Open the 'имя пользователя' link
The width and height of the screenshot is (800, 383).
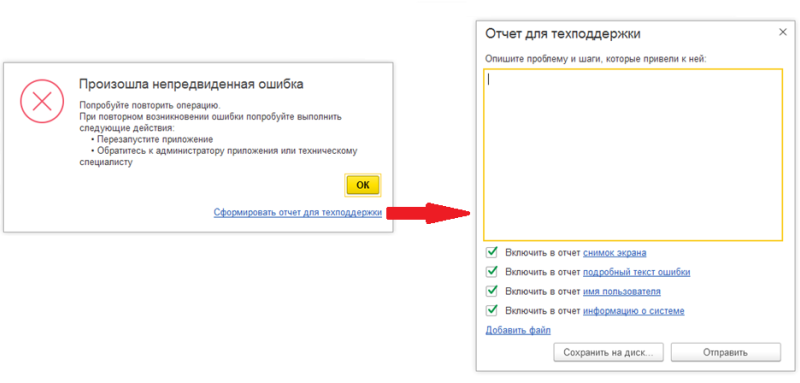pos(622,291)
